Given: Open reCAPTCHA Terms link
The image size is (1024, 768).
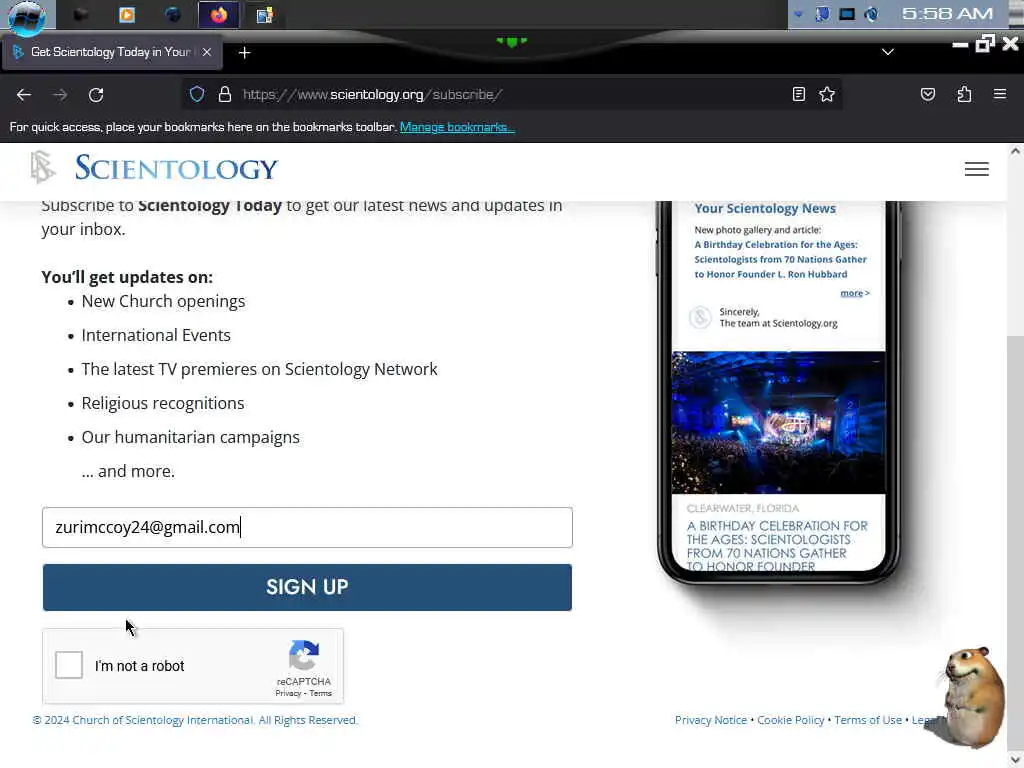Looking at the screenshot, I should point(321,694).
